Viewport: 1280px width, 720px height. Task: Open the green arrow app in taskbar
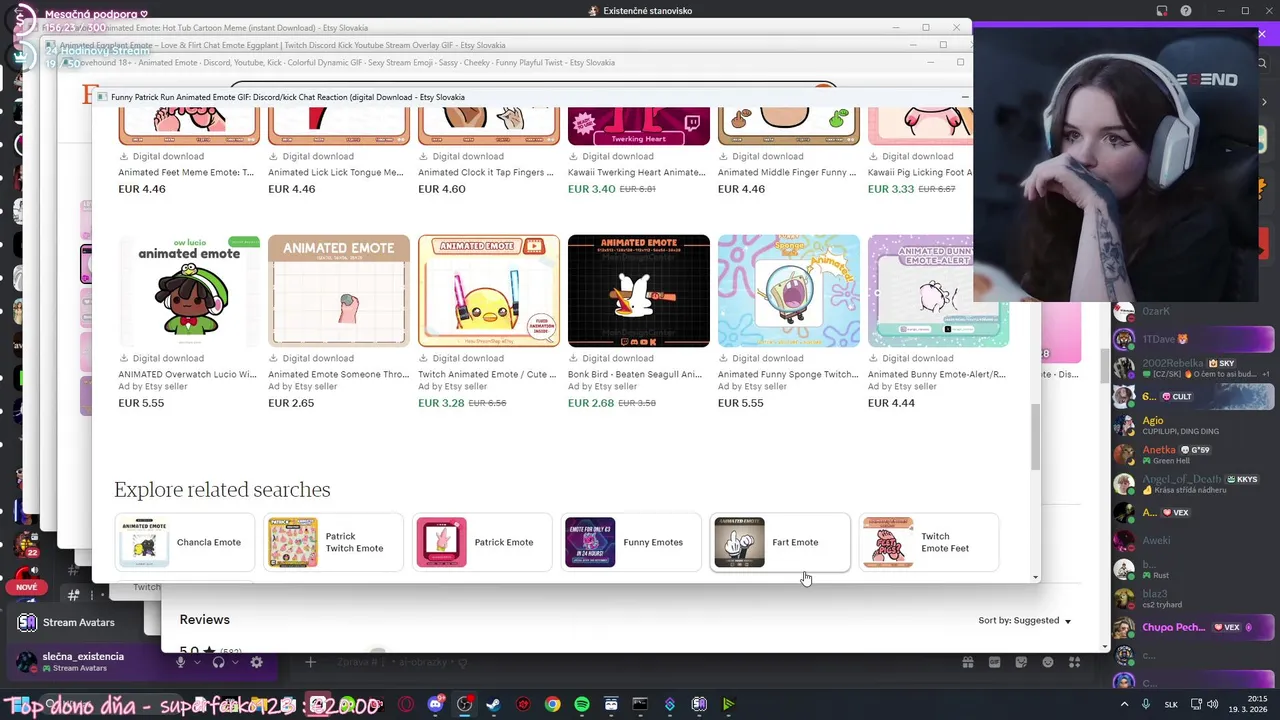pyautogui.click(x=728, y=704)
